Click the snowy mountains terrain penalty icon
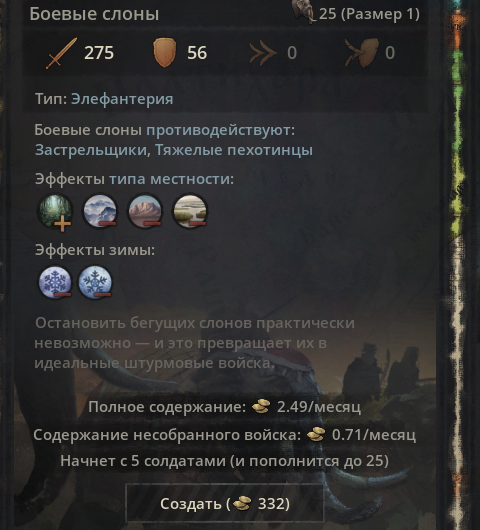Screen dimensions: 480x530 pos(100,211)
